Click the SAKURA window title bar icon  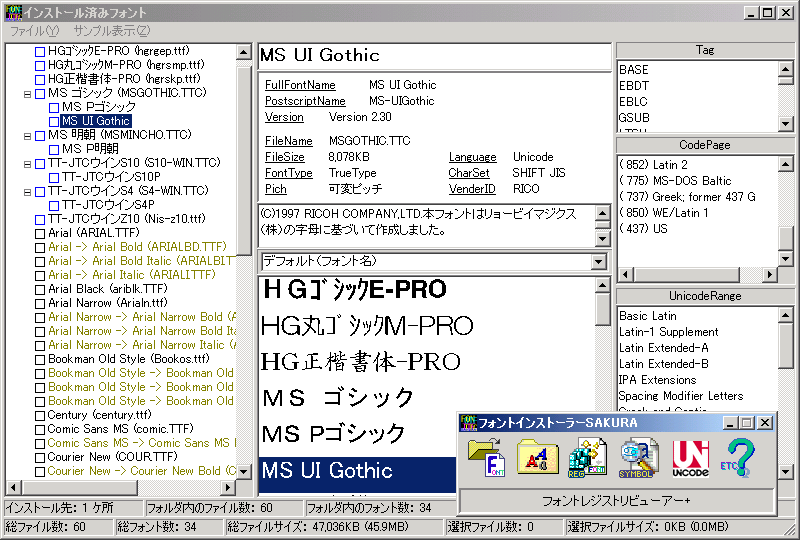pos(468,423)
